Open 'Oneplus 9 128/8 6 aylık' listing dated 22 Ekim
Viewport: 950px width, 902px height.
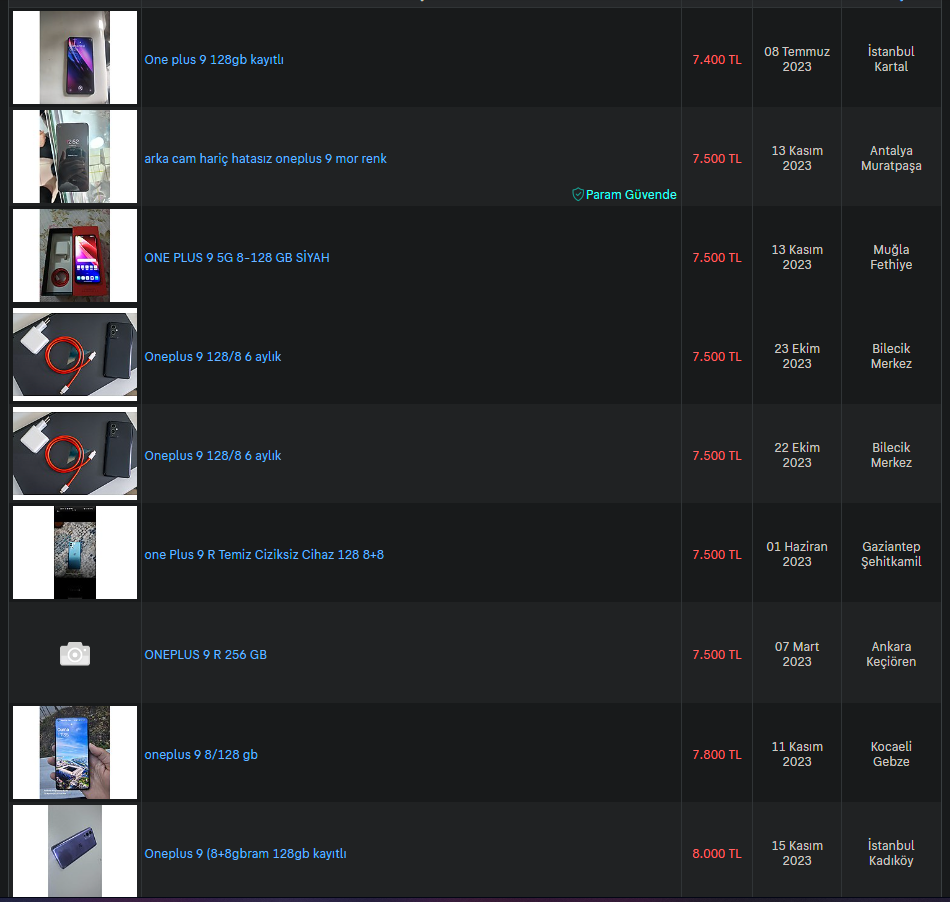coord(213,456)
